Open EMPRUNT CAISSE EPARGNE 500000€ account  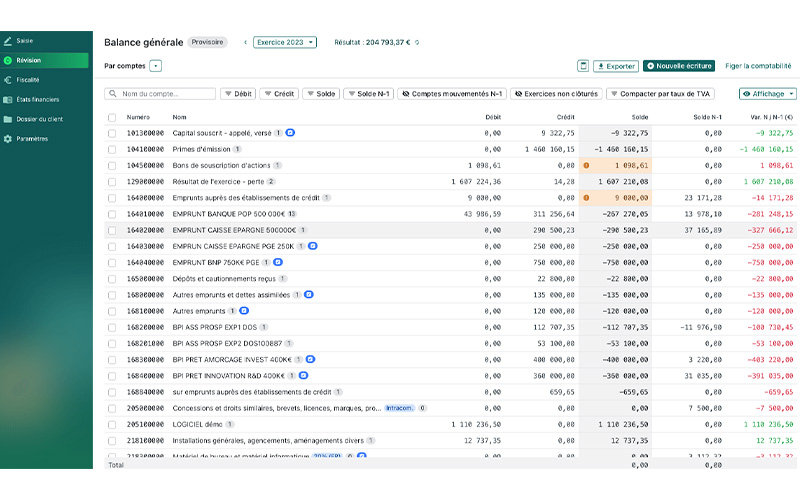click(234, 230)
